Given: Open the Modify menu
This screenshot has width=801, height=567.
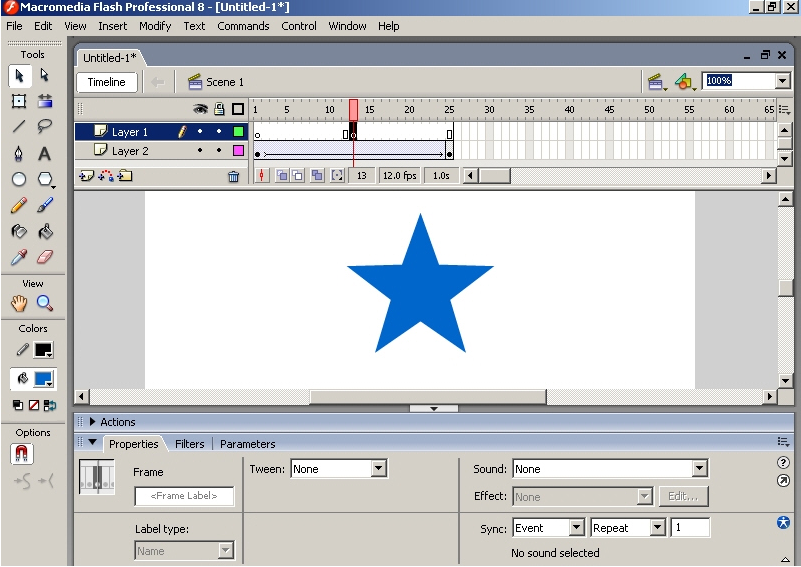Looking at the screenshot, I should pos(155,26).
